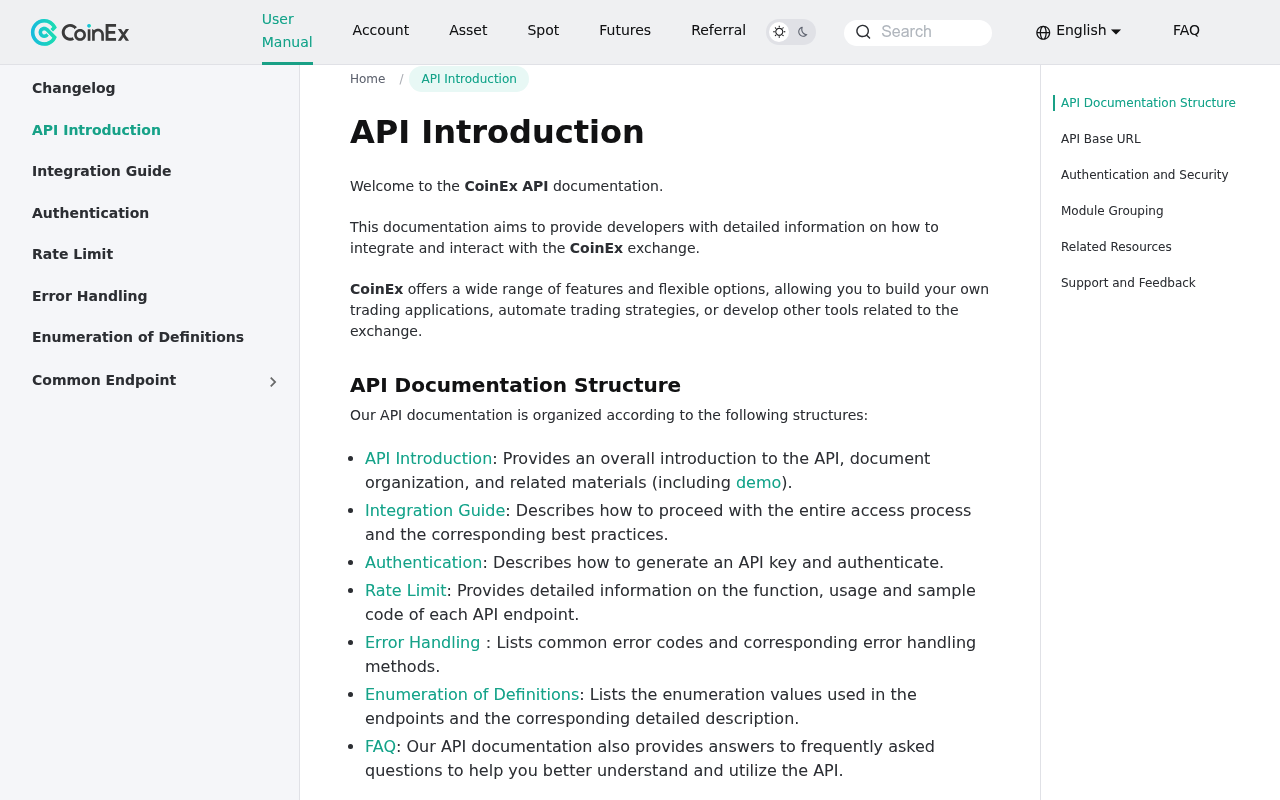The width and height of the screenshot is (1280, 800).
Task: Focus the Search input field
Action: (918, 32)
